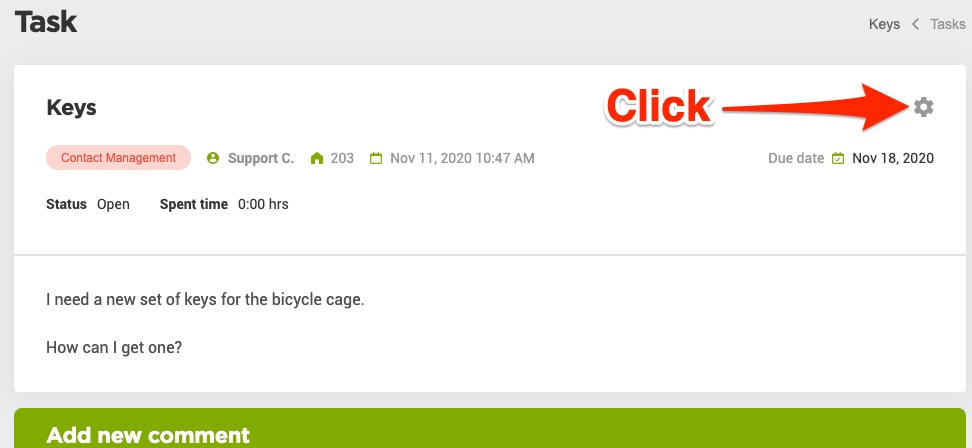This screenshot has height=448, width=972.
Task: Open the task settings gear icon
Action: coord(923,107)
